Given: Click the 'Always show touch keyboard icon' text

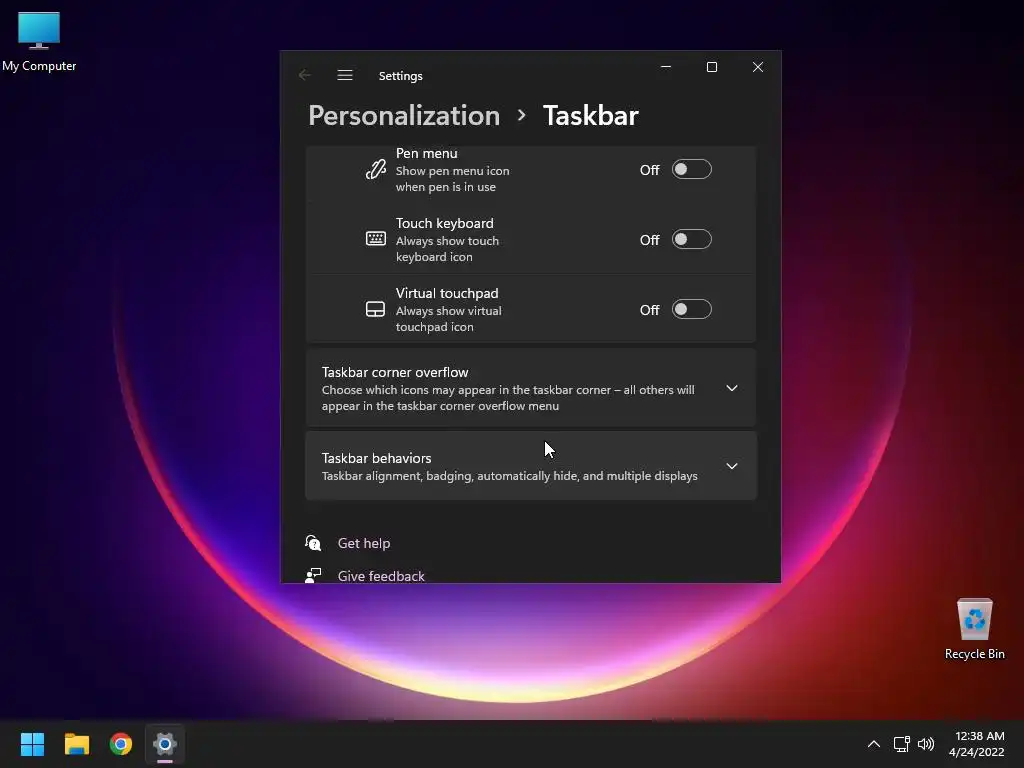Looking at the screenshot, I should pyautogui.click(x=447, y=249).
